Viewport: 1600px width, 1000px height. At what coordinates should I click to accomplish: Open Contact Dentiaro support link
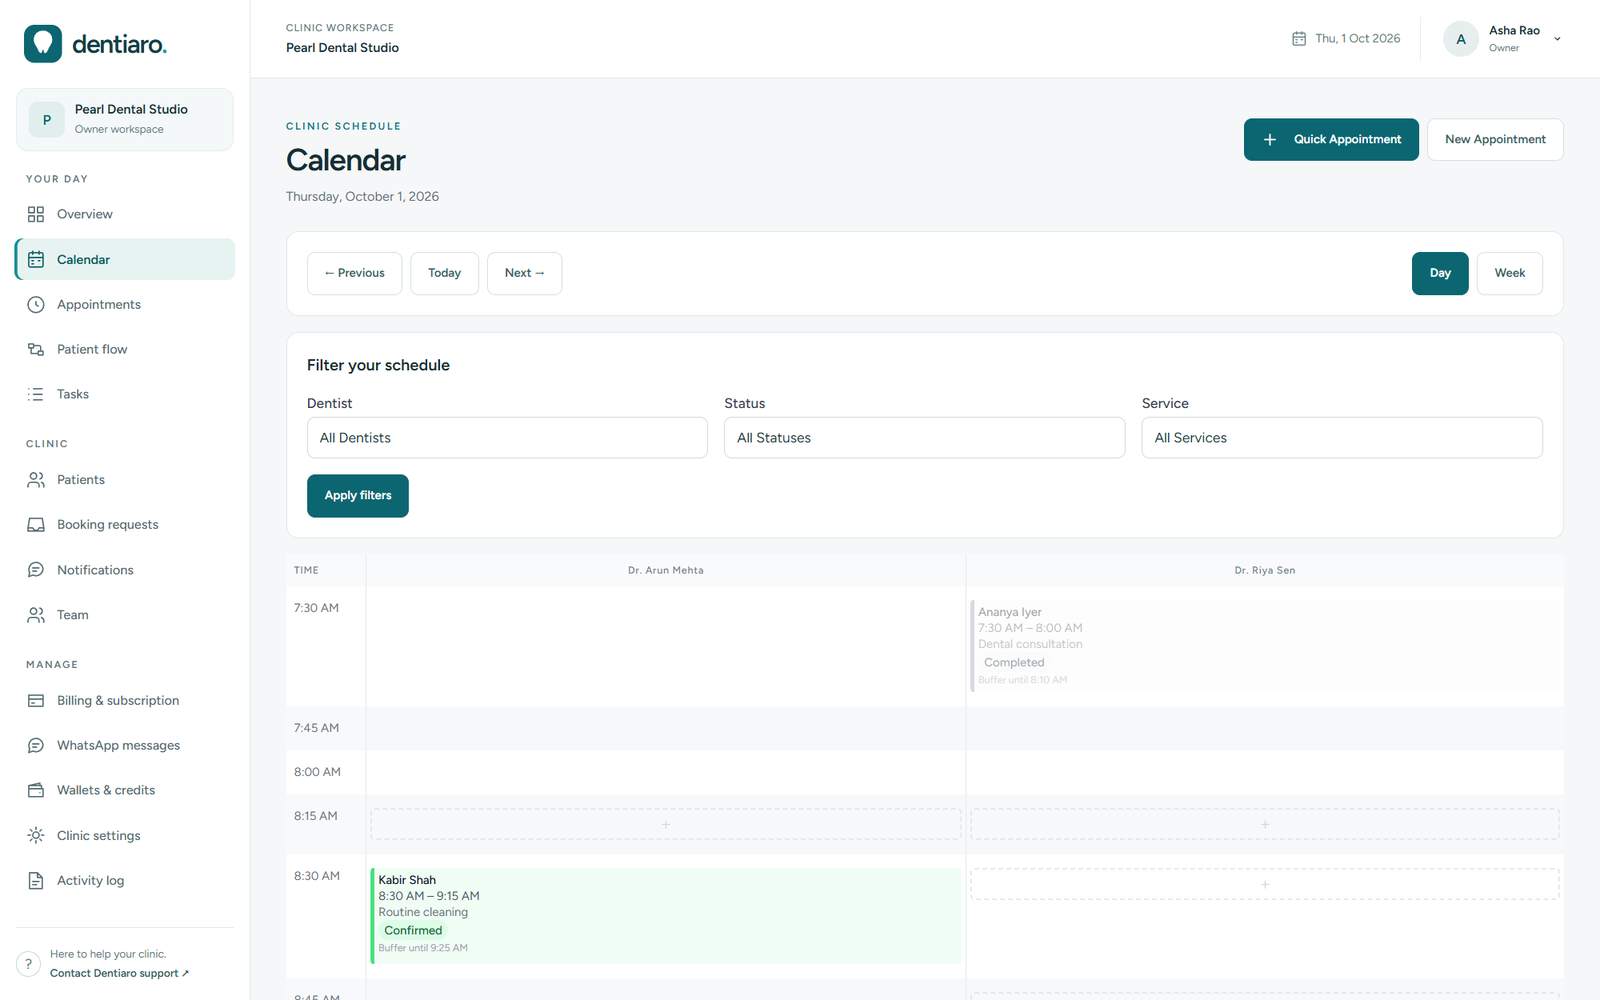[x=119, y=973]
